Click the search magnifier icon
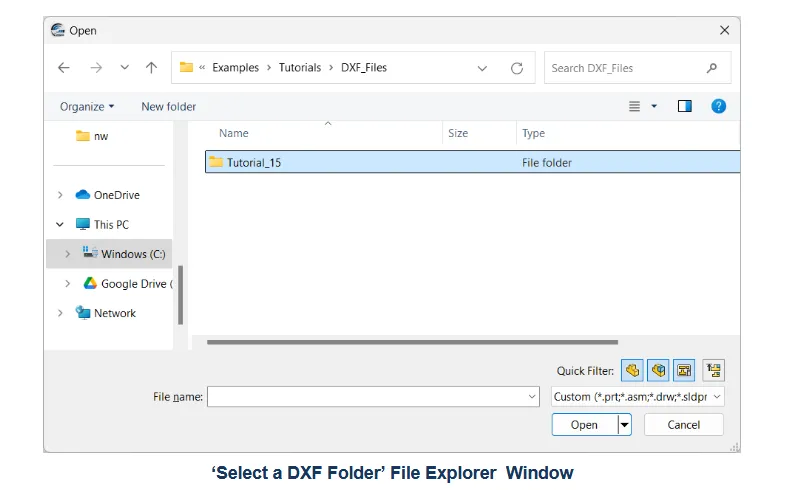 (712, 68)
